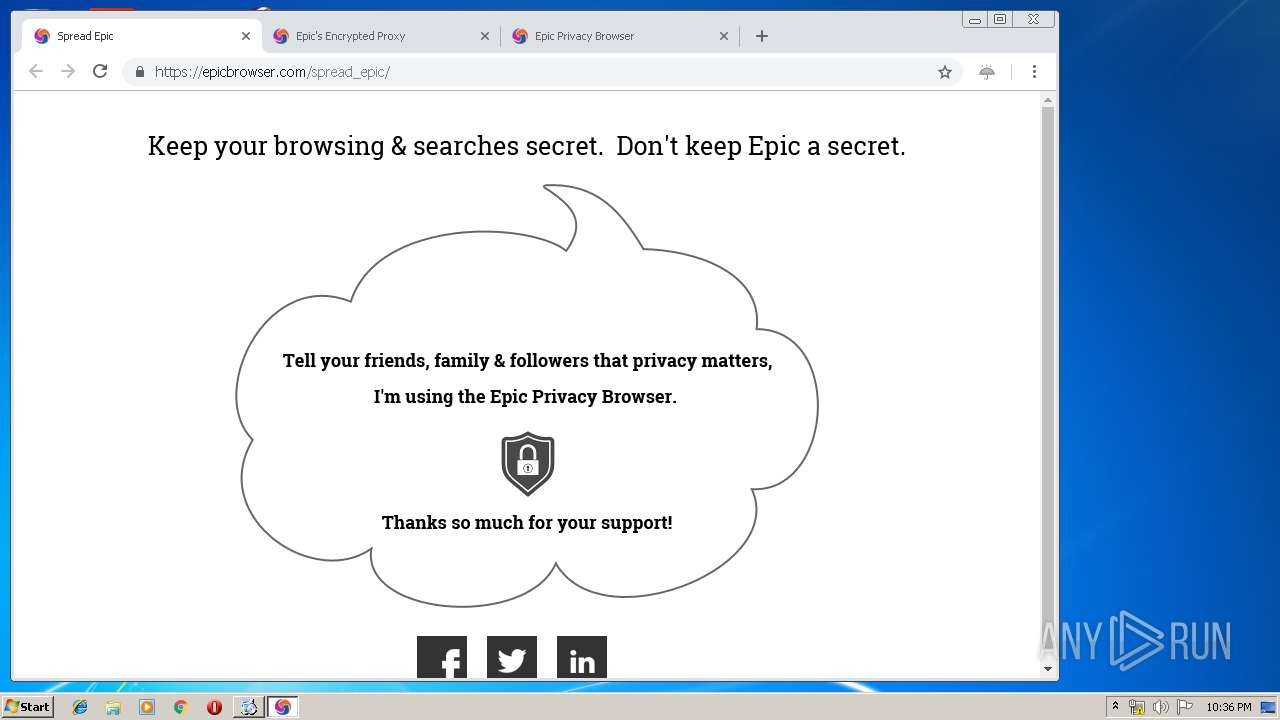Select the Epic browser taskbar button
Image resolution: width=1280 pixels, height=720 pixels.
[x=282, y=707]
